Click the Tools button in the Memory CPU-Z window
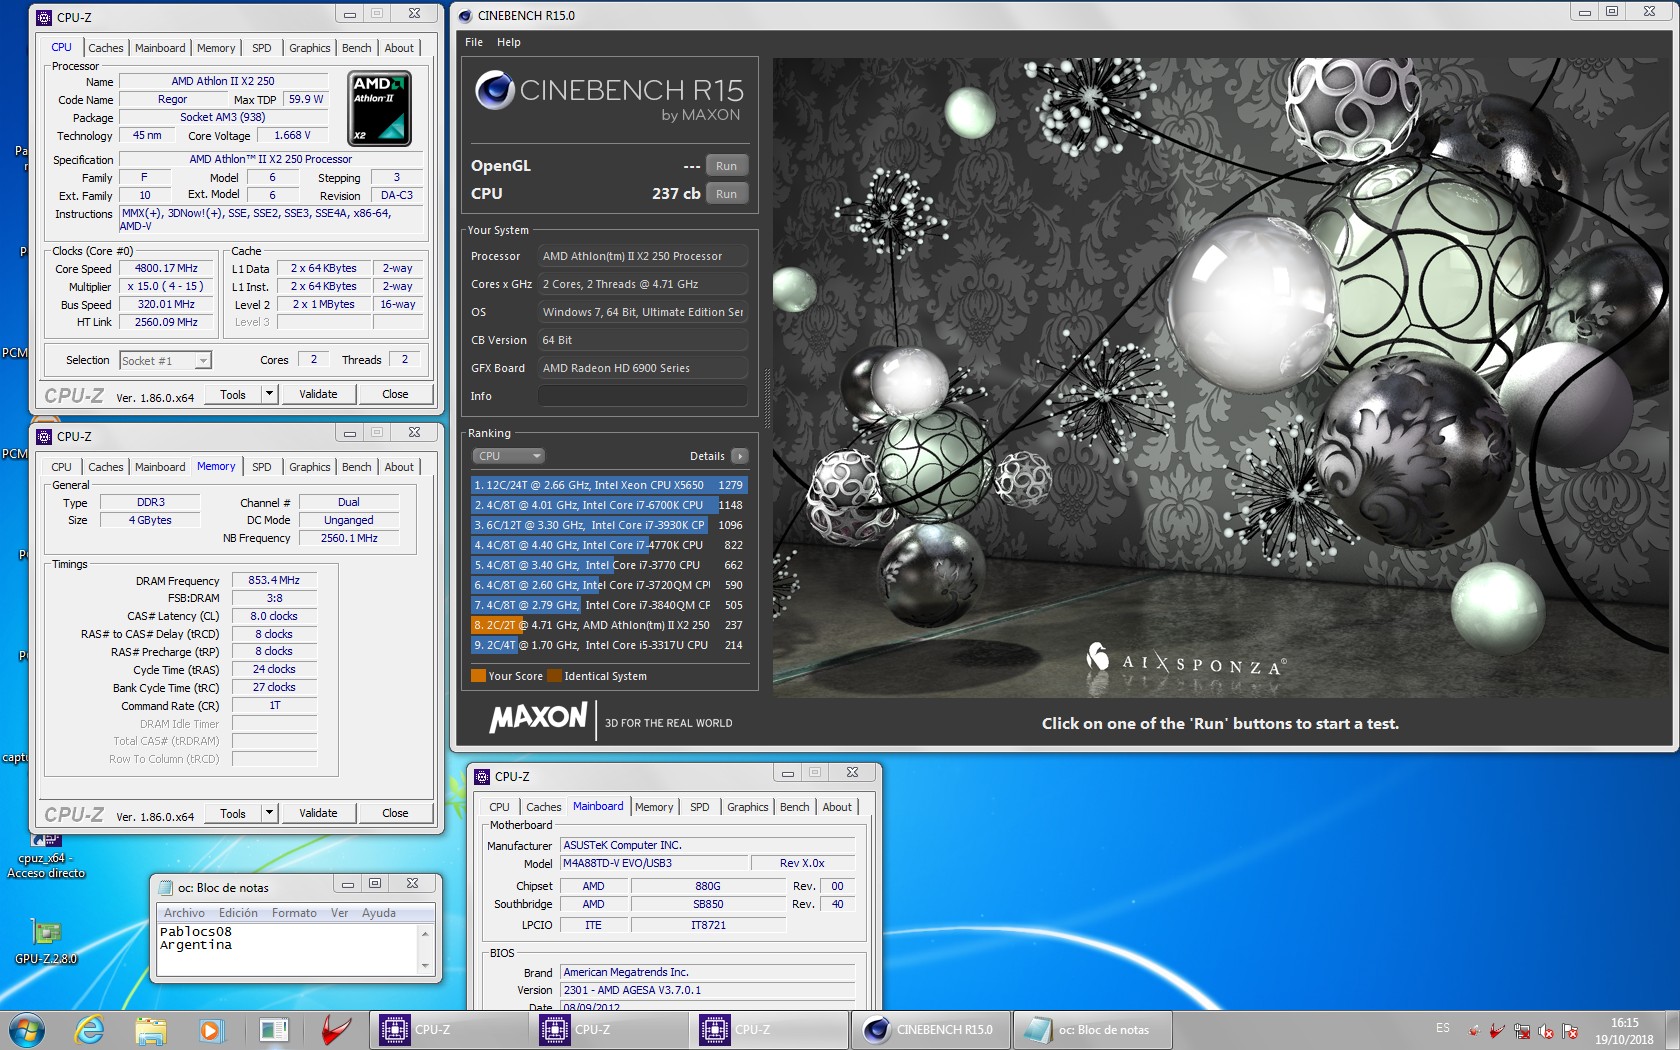 point(233,813)
